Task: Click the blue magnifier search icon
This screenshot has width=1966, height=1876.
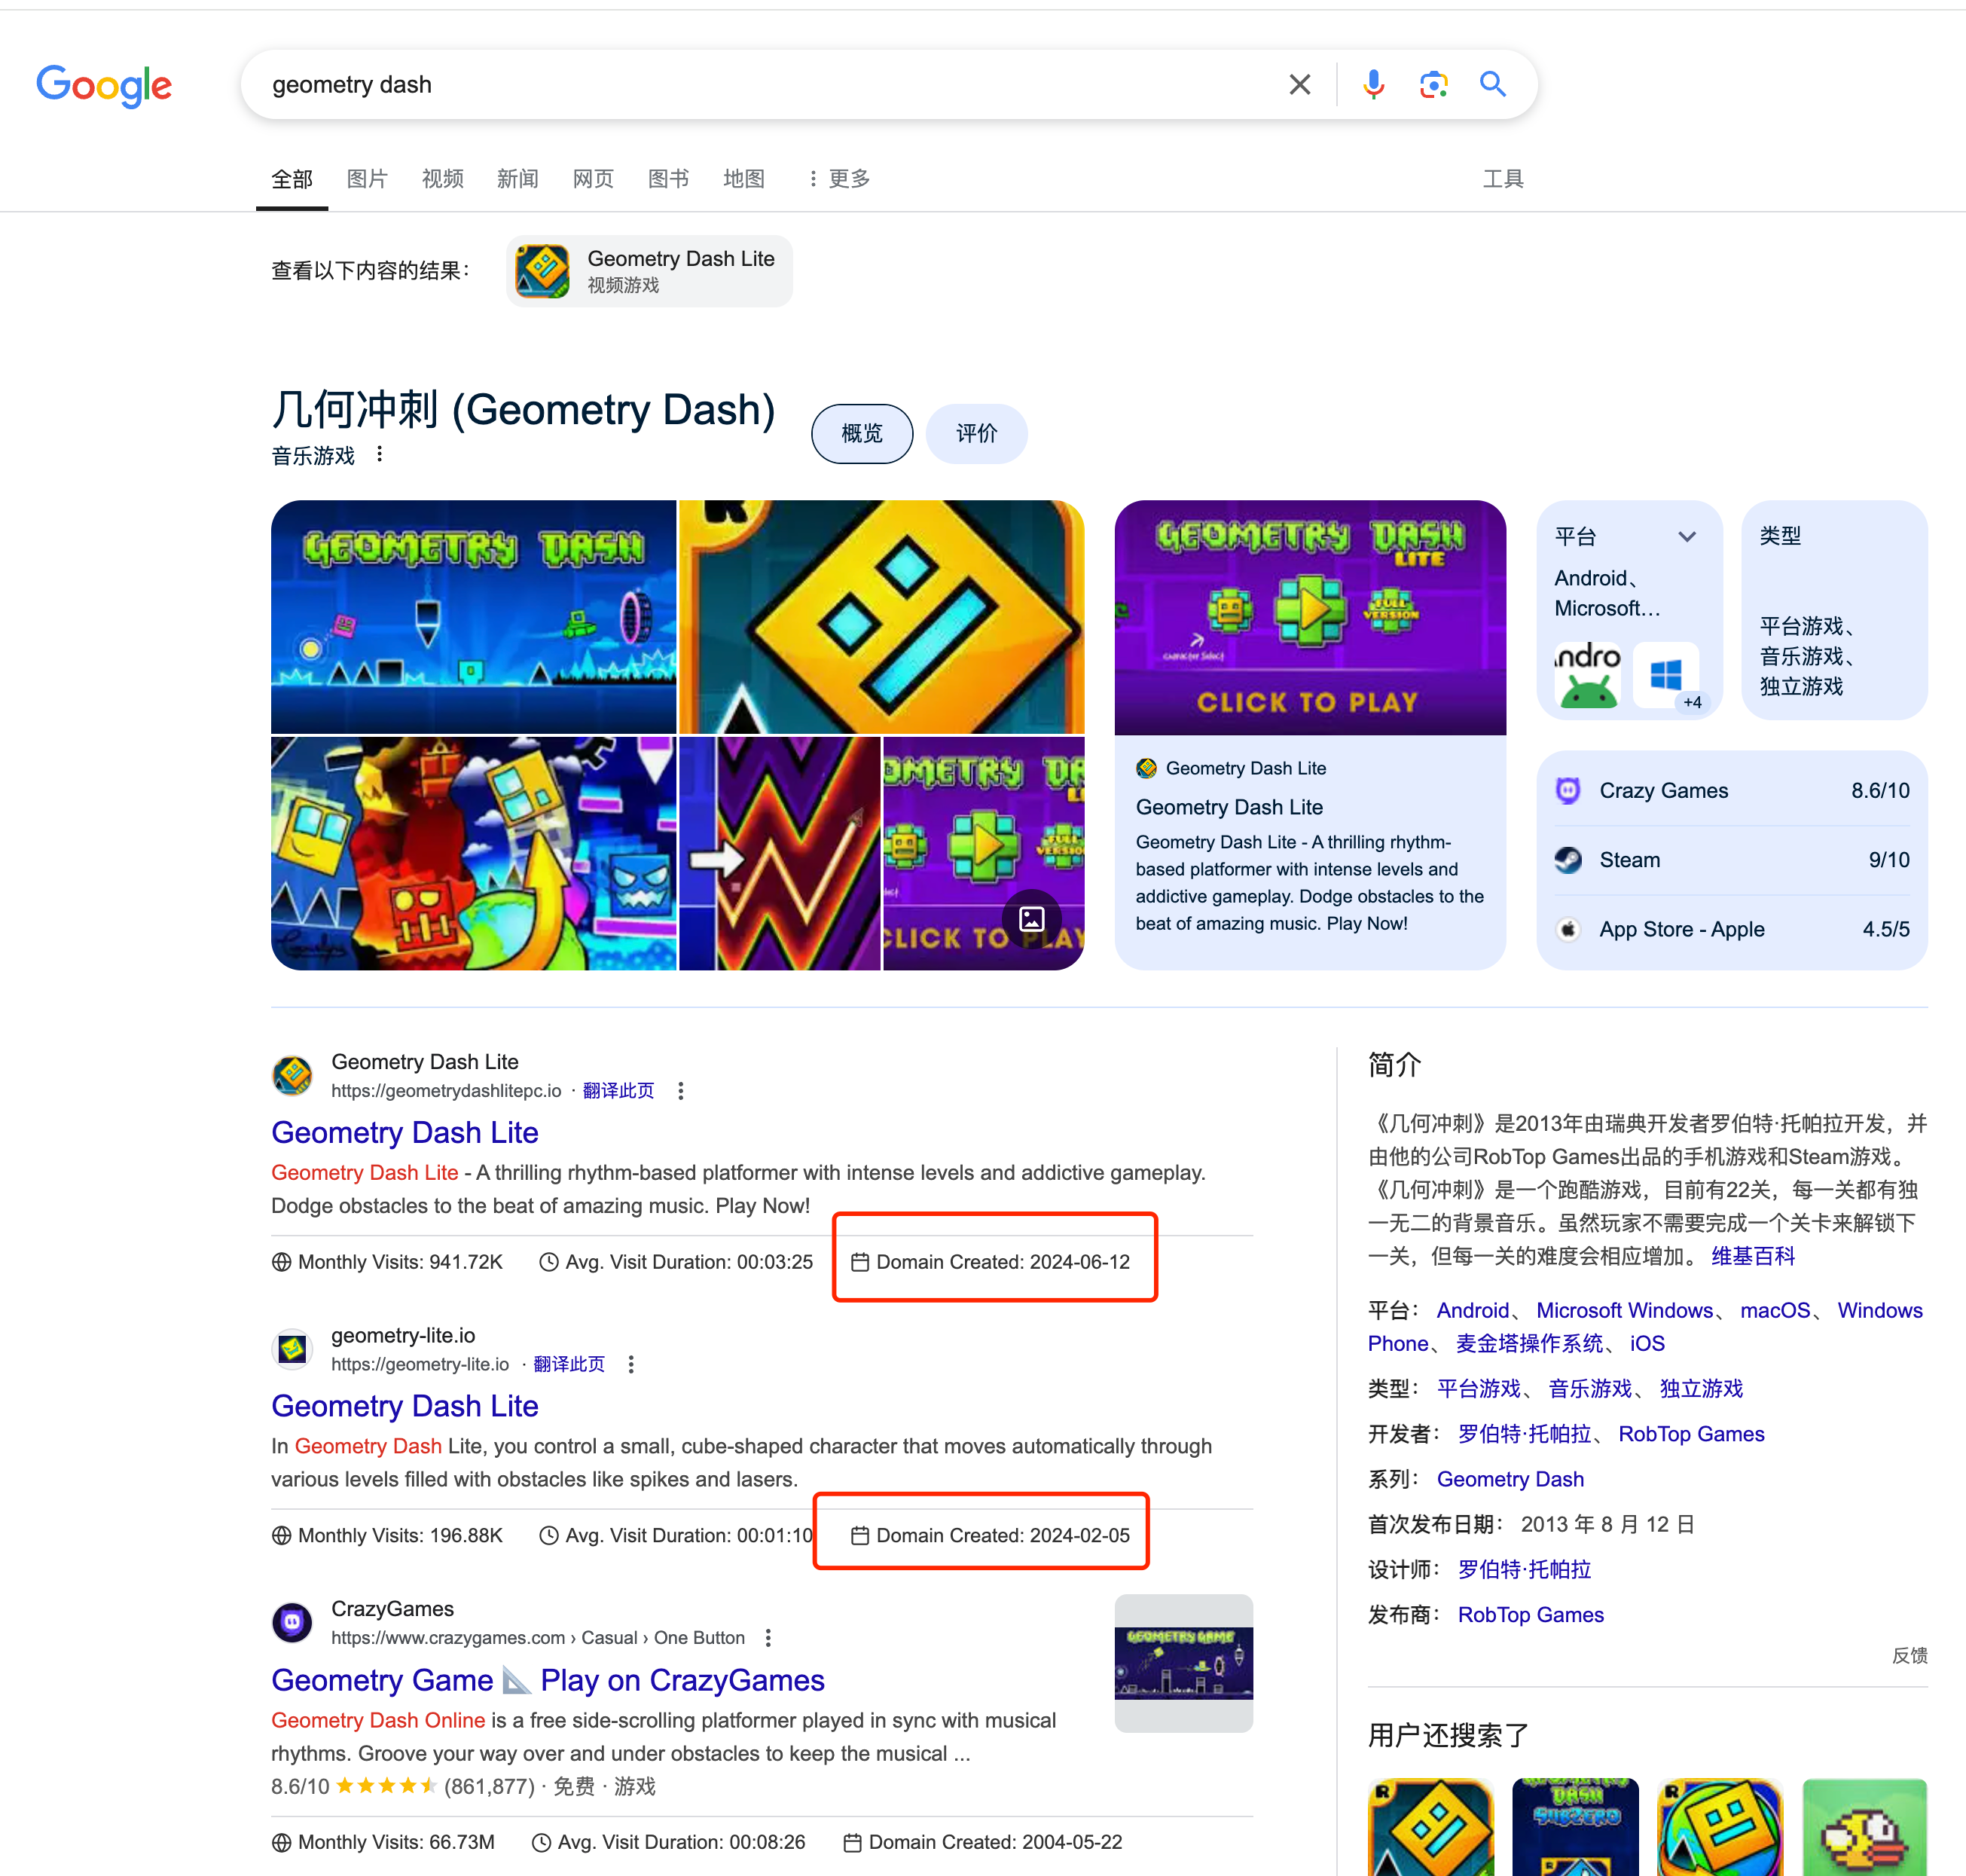Action: pyautogui.click(x=1492, y=85)
